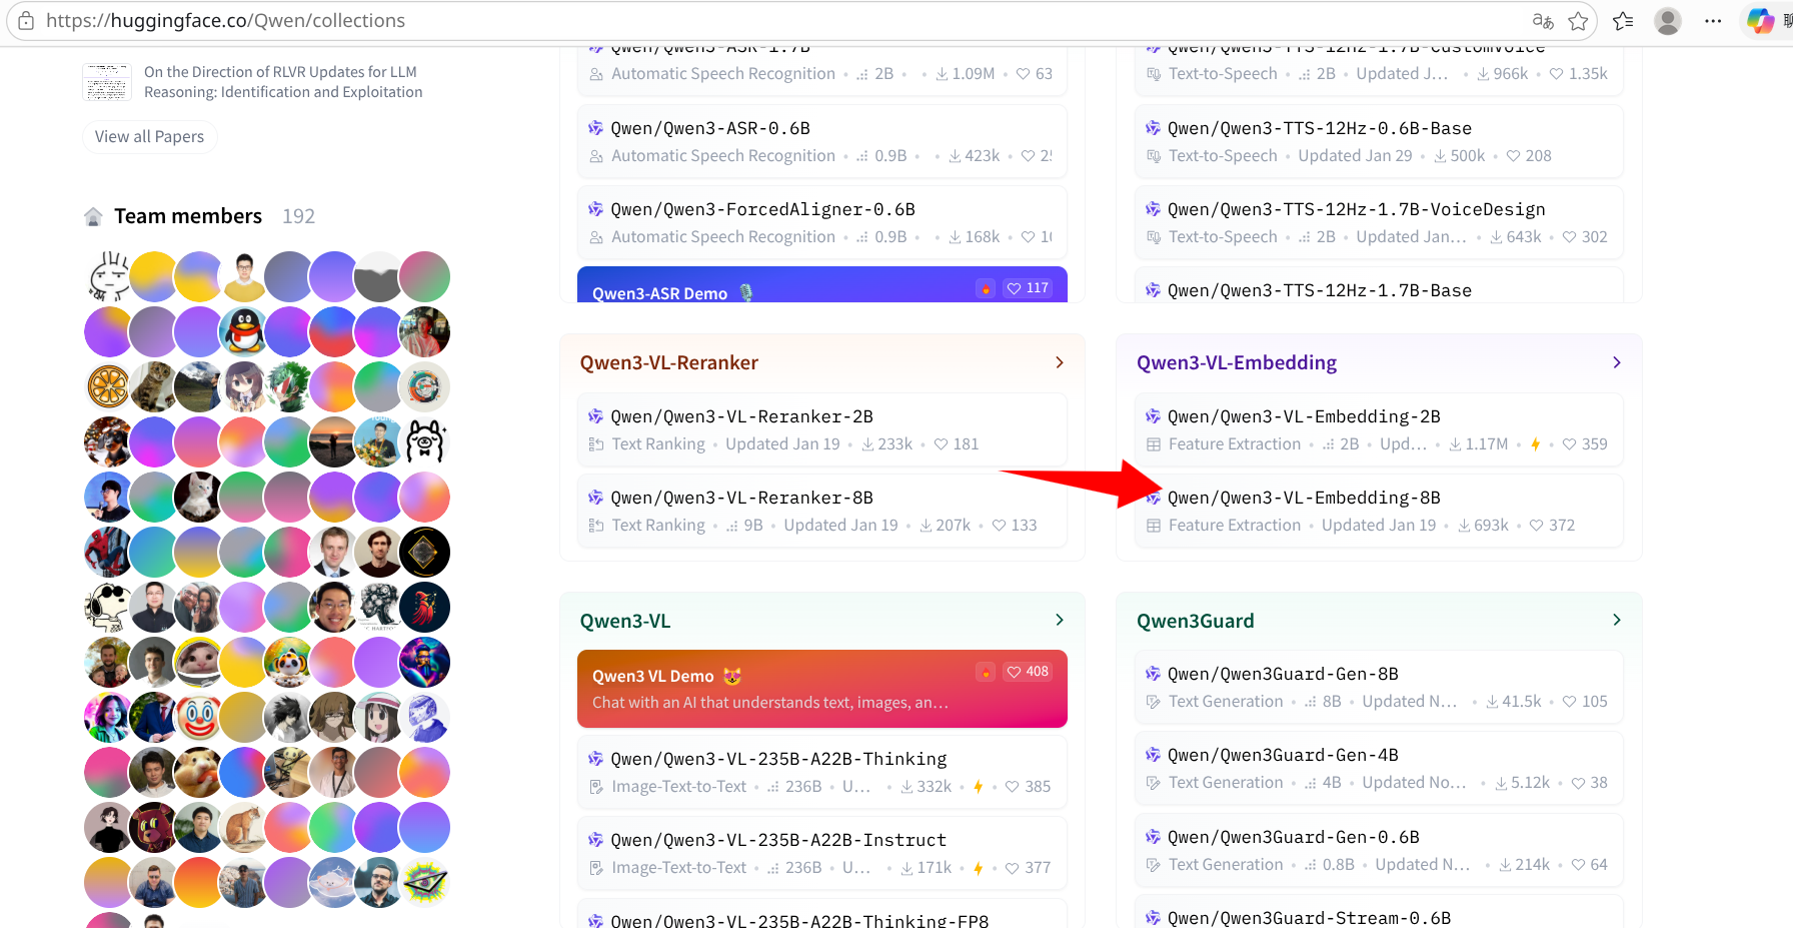Open Qwen/Qwen3-VL-Embedding-8B model

(x=1304, y=498)
